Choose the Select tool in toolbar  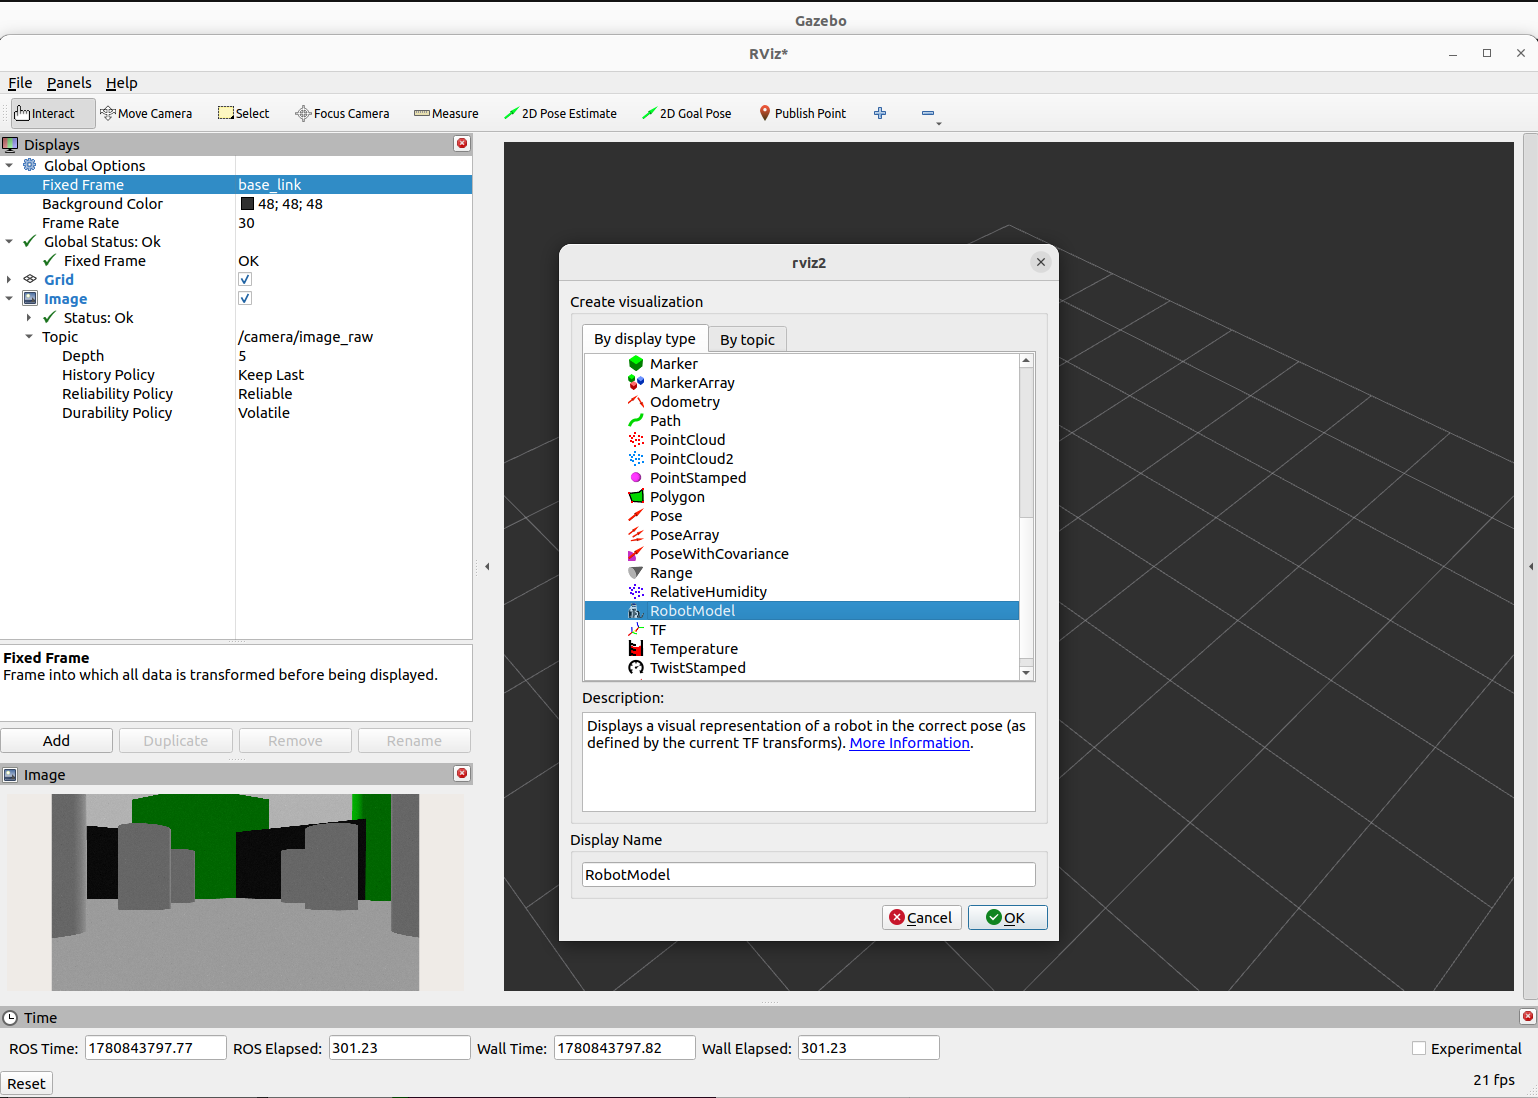point(244,113)
